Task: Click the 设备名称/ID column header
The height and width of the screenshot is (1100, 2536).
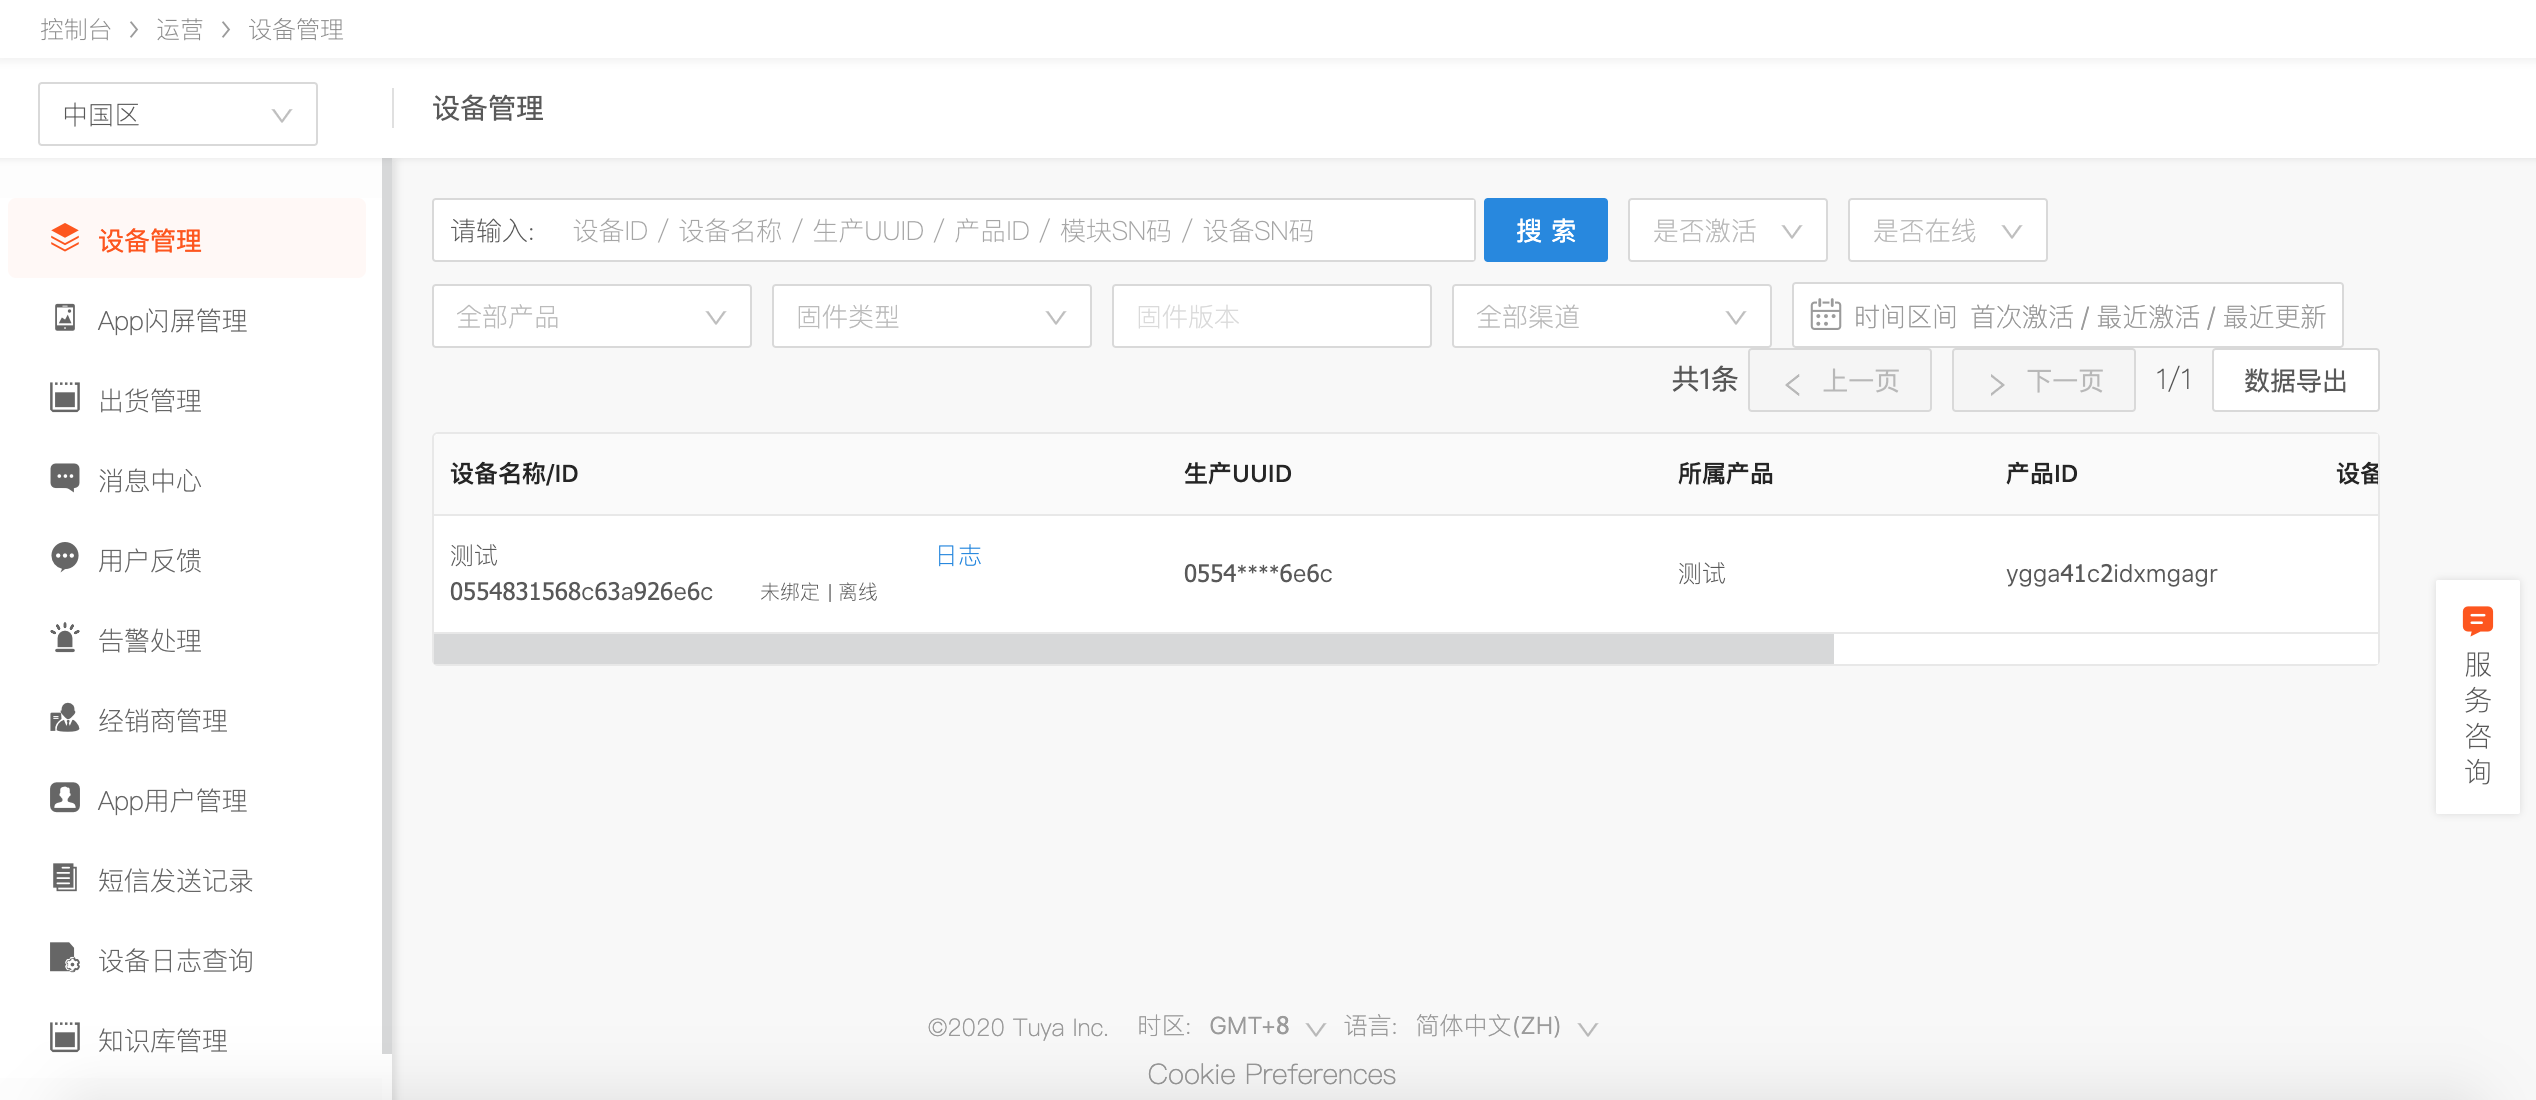Action: 514,473
